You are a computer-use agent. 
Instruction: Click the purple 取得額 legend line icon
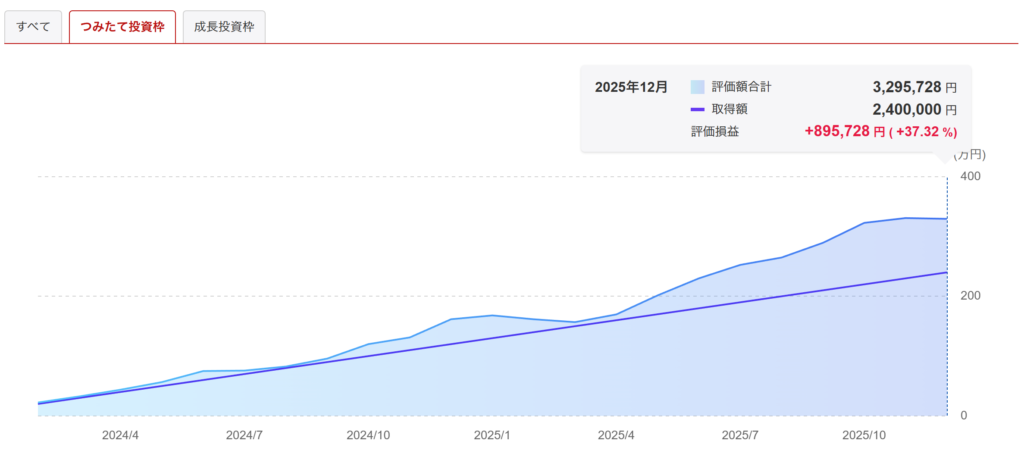click(x=697, y=109)
